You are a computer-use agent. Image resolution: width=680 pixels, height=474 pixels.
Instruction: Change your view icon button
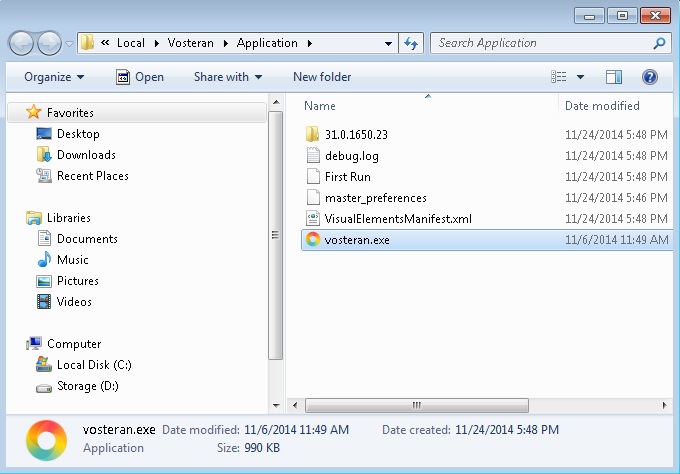point(559,77)
